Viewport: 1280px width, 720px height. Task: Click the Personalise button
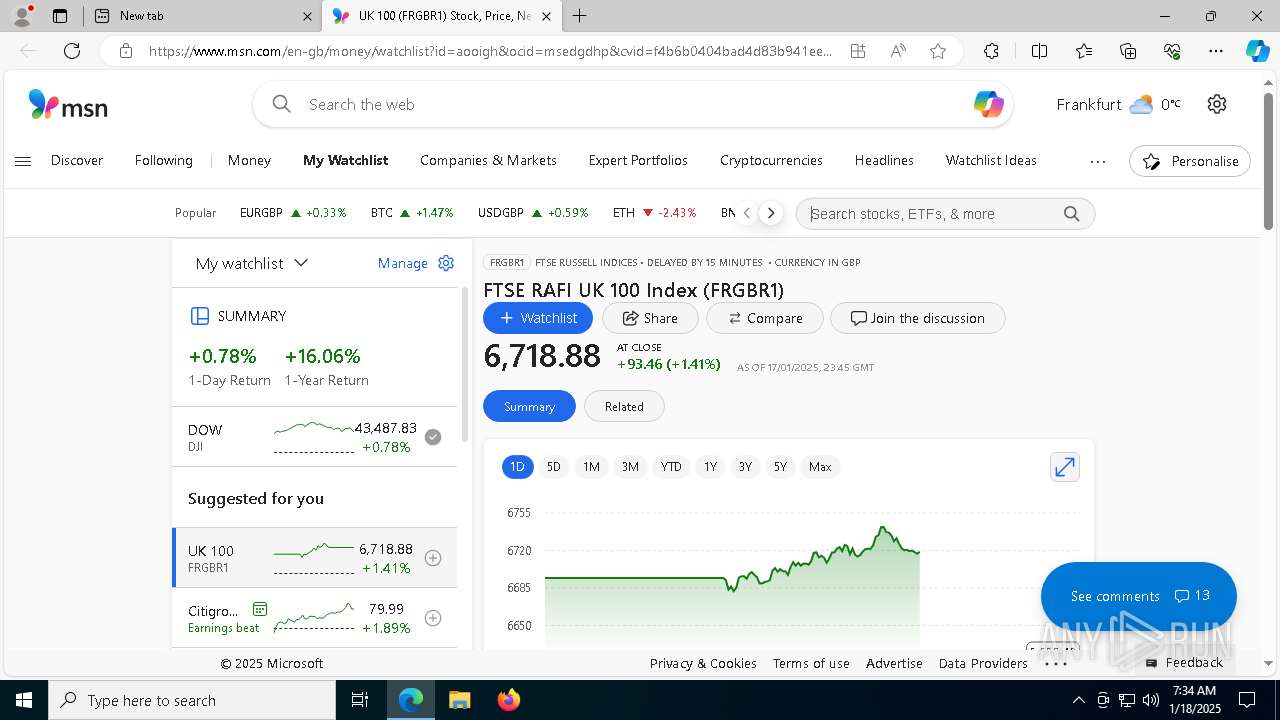pos(1190,161)
